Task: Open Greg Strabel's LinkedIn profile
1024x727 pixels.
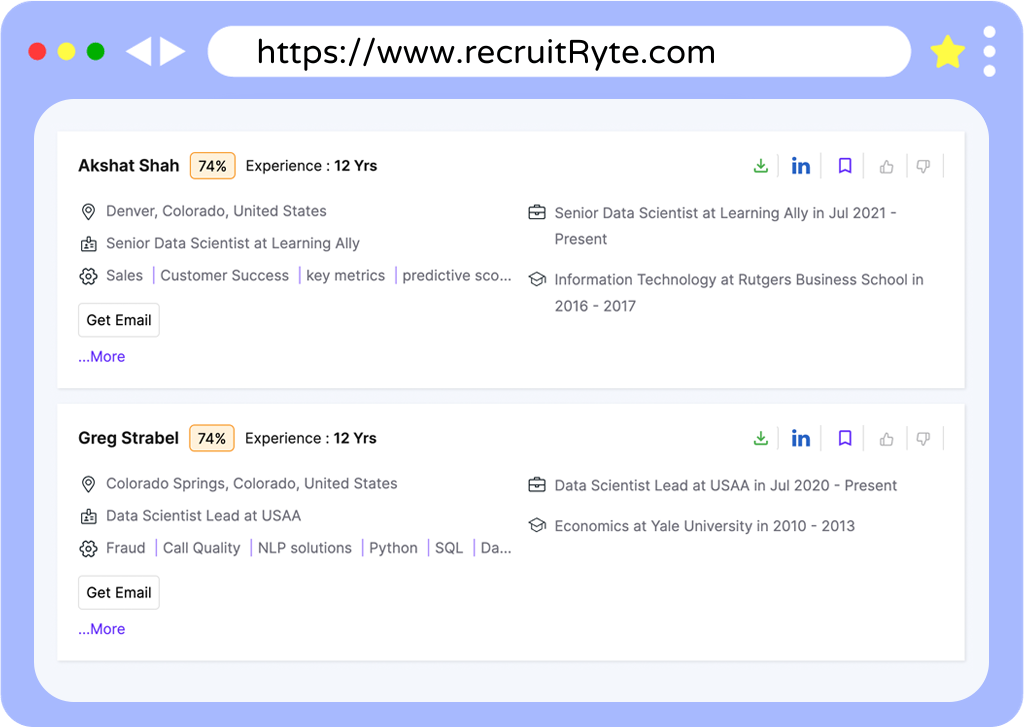Action: point(801,438)
